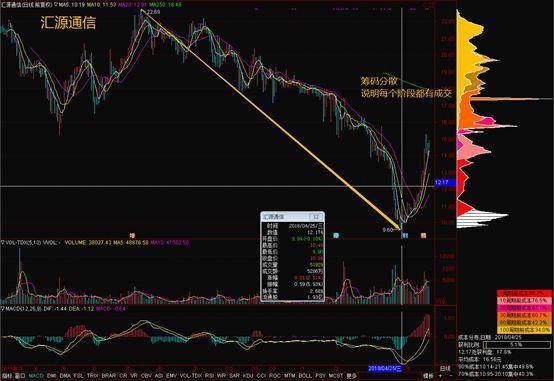
Task: Select the DMA indicator tab
Action: (x=65, y=376)
